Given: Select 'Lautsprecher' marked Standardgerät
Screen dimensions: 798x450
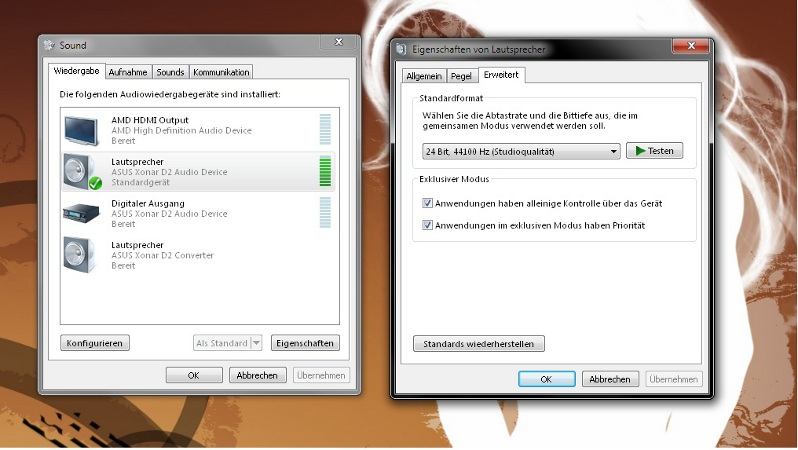Looking at the screenshot, I should click(x=137, y=162).
